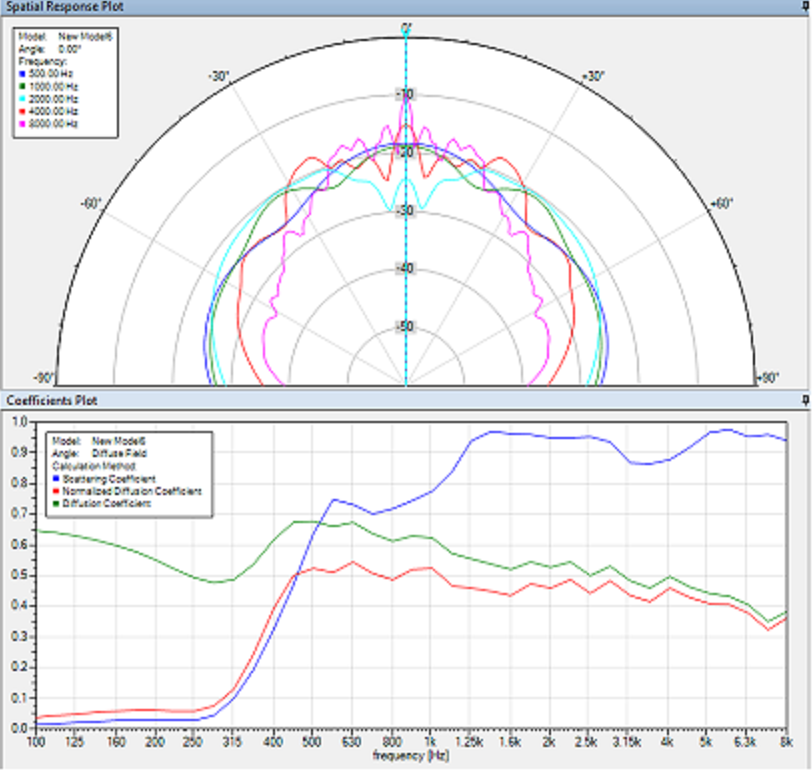This screenshot has width=812, height=773.
Task: Click the -50 radial ring label
Action: [x=405, y=326]
